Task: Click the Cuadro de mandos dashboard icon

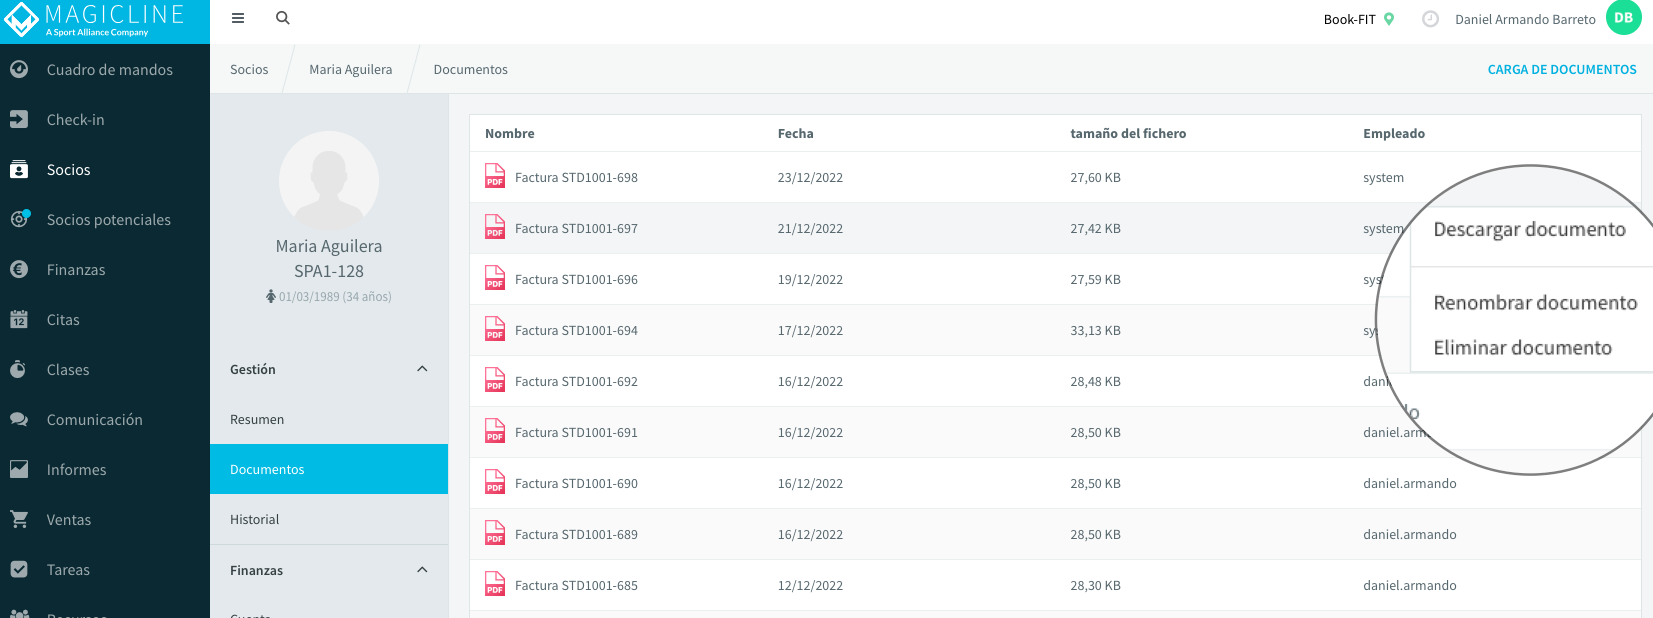Action: click(x=19, y=69)
